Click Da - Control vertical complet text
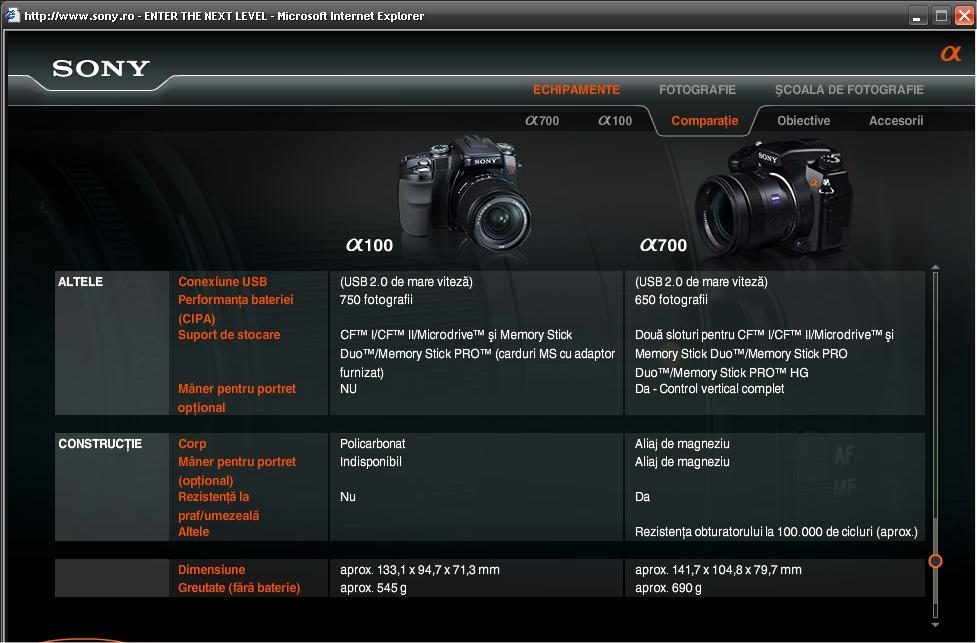 pyautogui.click(x=709, y=389)
